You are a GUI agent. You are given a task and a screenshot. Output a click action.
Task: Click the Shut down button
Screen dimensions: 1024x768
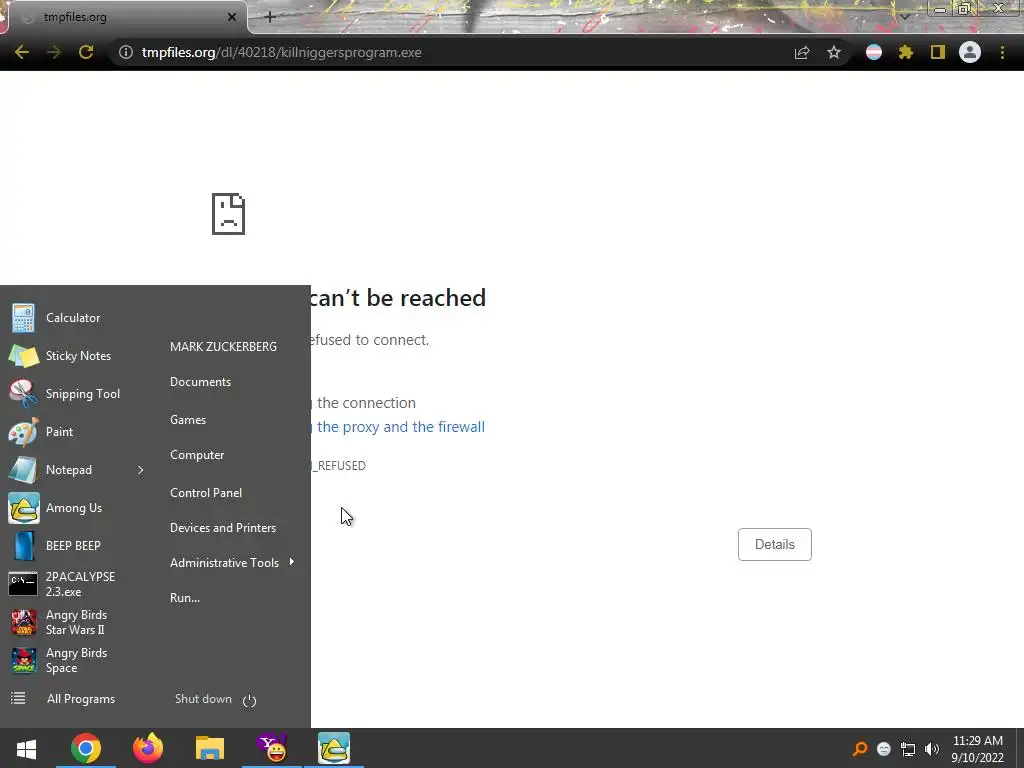(203, 699)
